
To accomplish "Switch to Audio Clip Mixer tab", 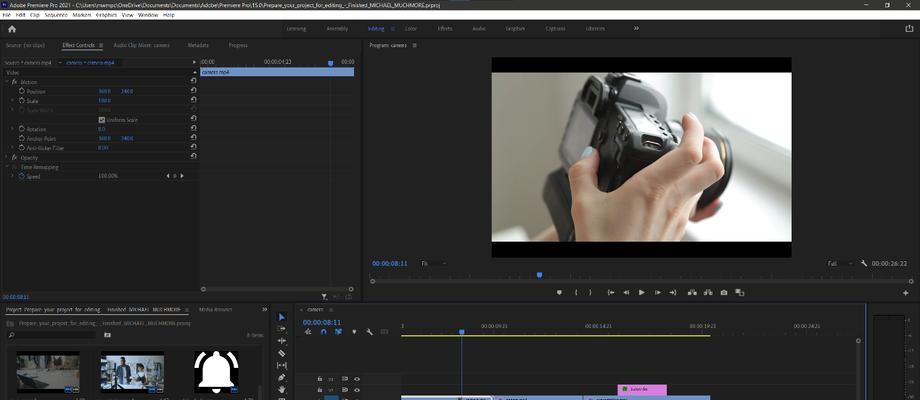I will pyautogui.click(x=141, y=45).
